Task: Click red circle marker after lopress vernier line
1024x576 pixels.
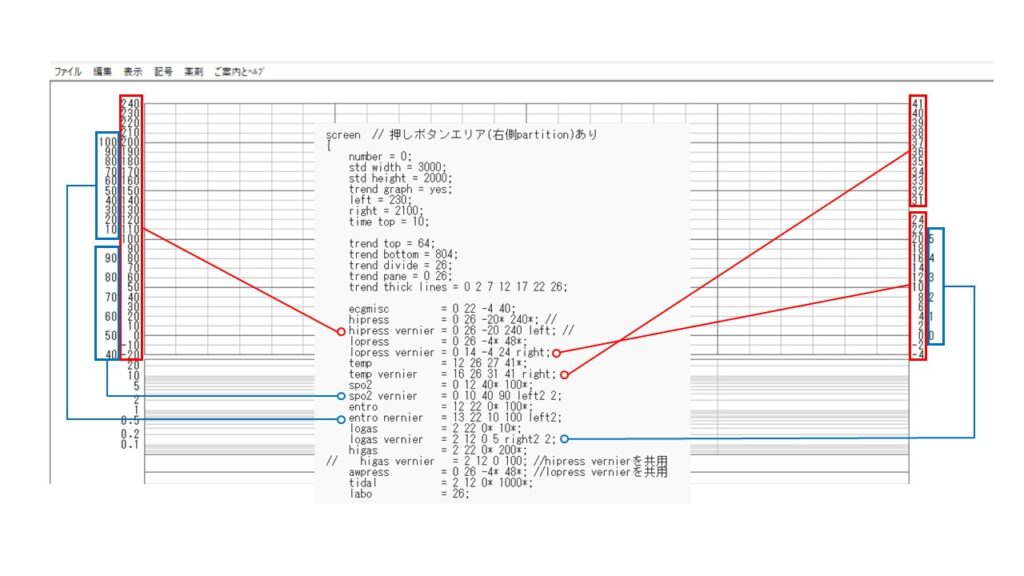Action: pyautogui.click(x=556, y=353)
